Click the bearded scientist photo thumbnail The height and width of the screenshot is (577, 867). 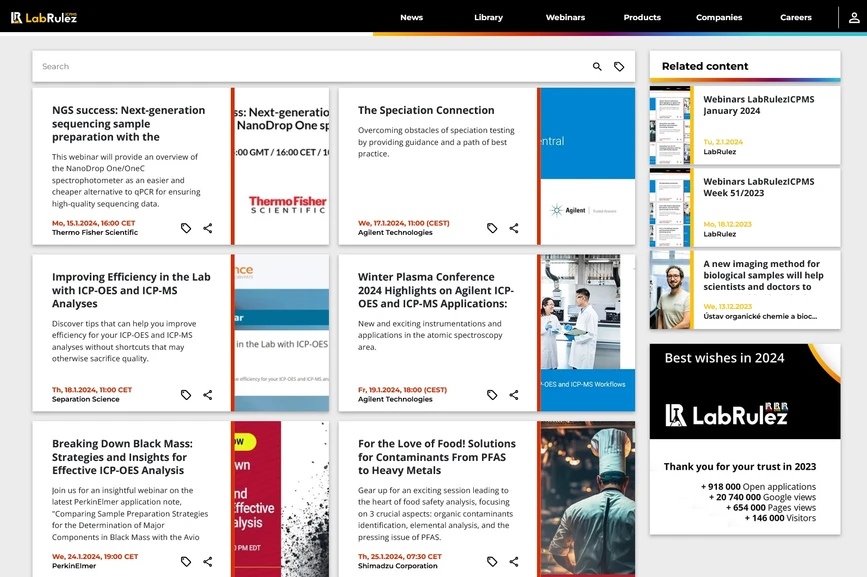pyautogui.click(x=670, y=290)
